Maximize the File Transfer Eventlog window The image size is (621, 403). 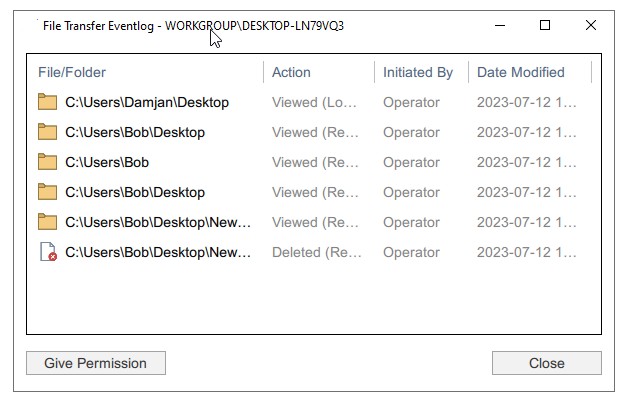coord(545,25)
